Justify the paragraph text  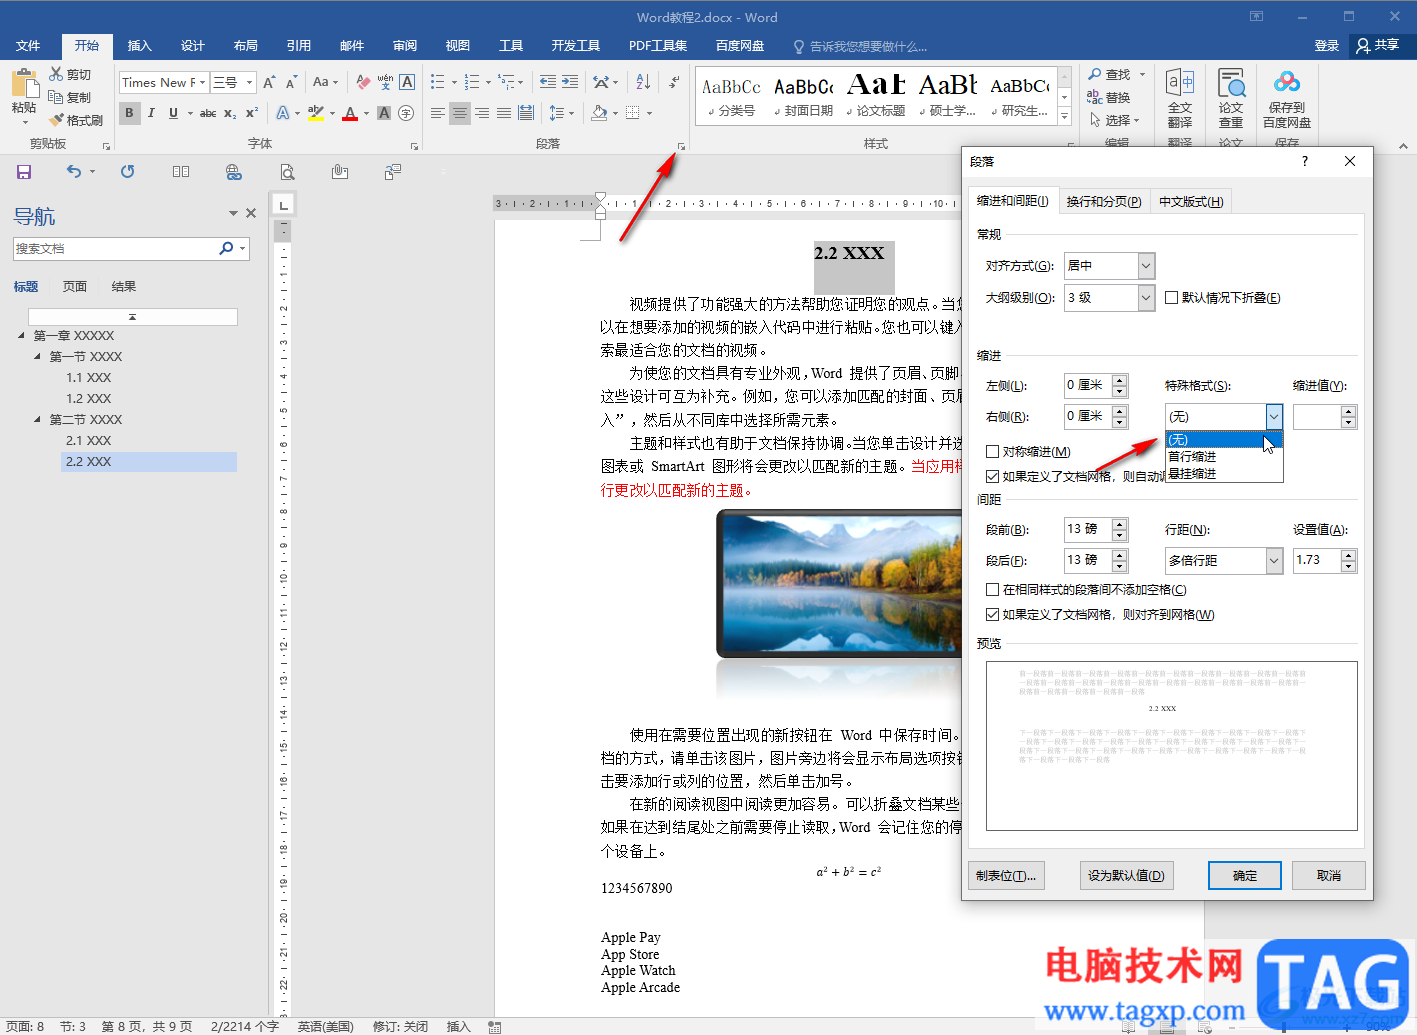[504, 113]
